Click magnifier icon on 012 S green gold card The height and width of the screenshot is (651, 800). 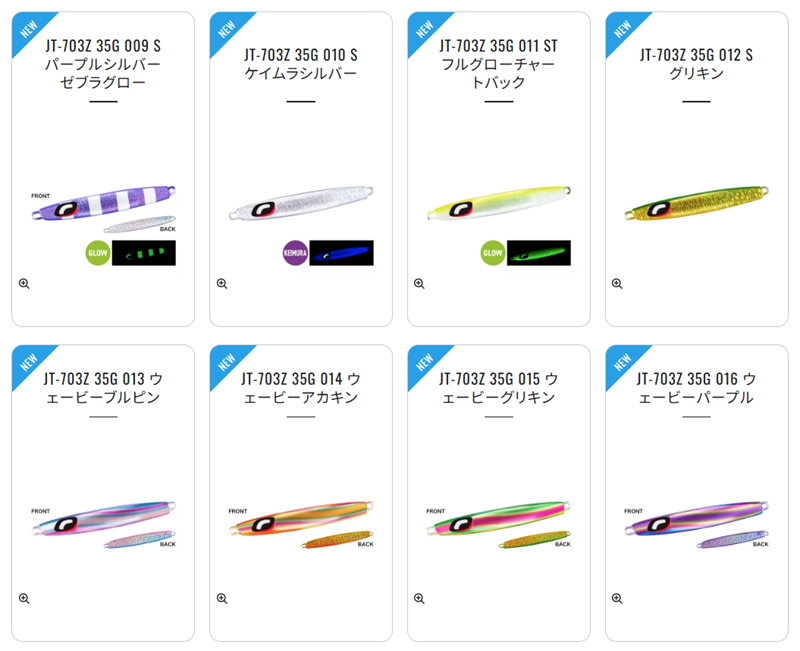(x=617, y=284)
